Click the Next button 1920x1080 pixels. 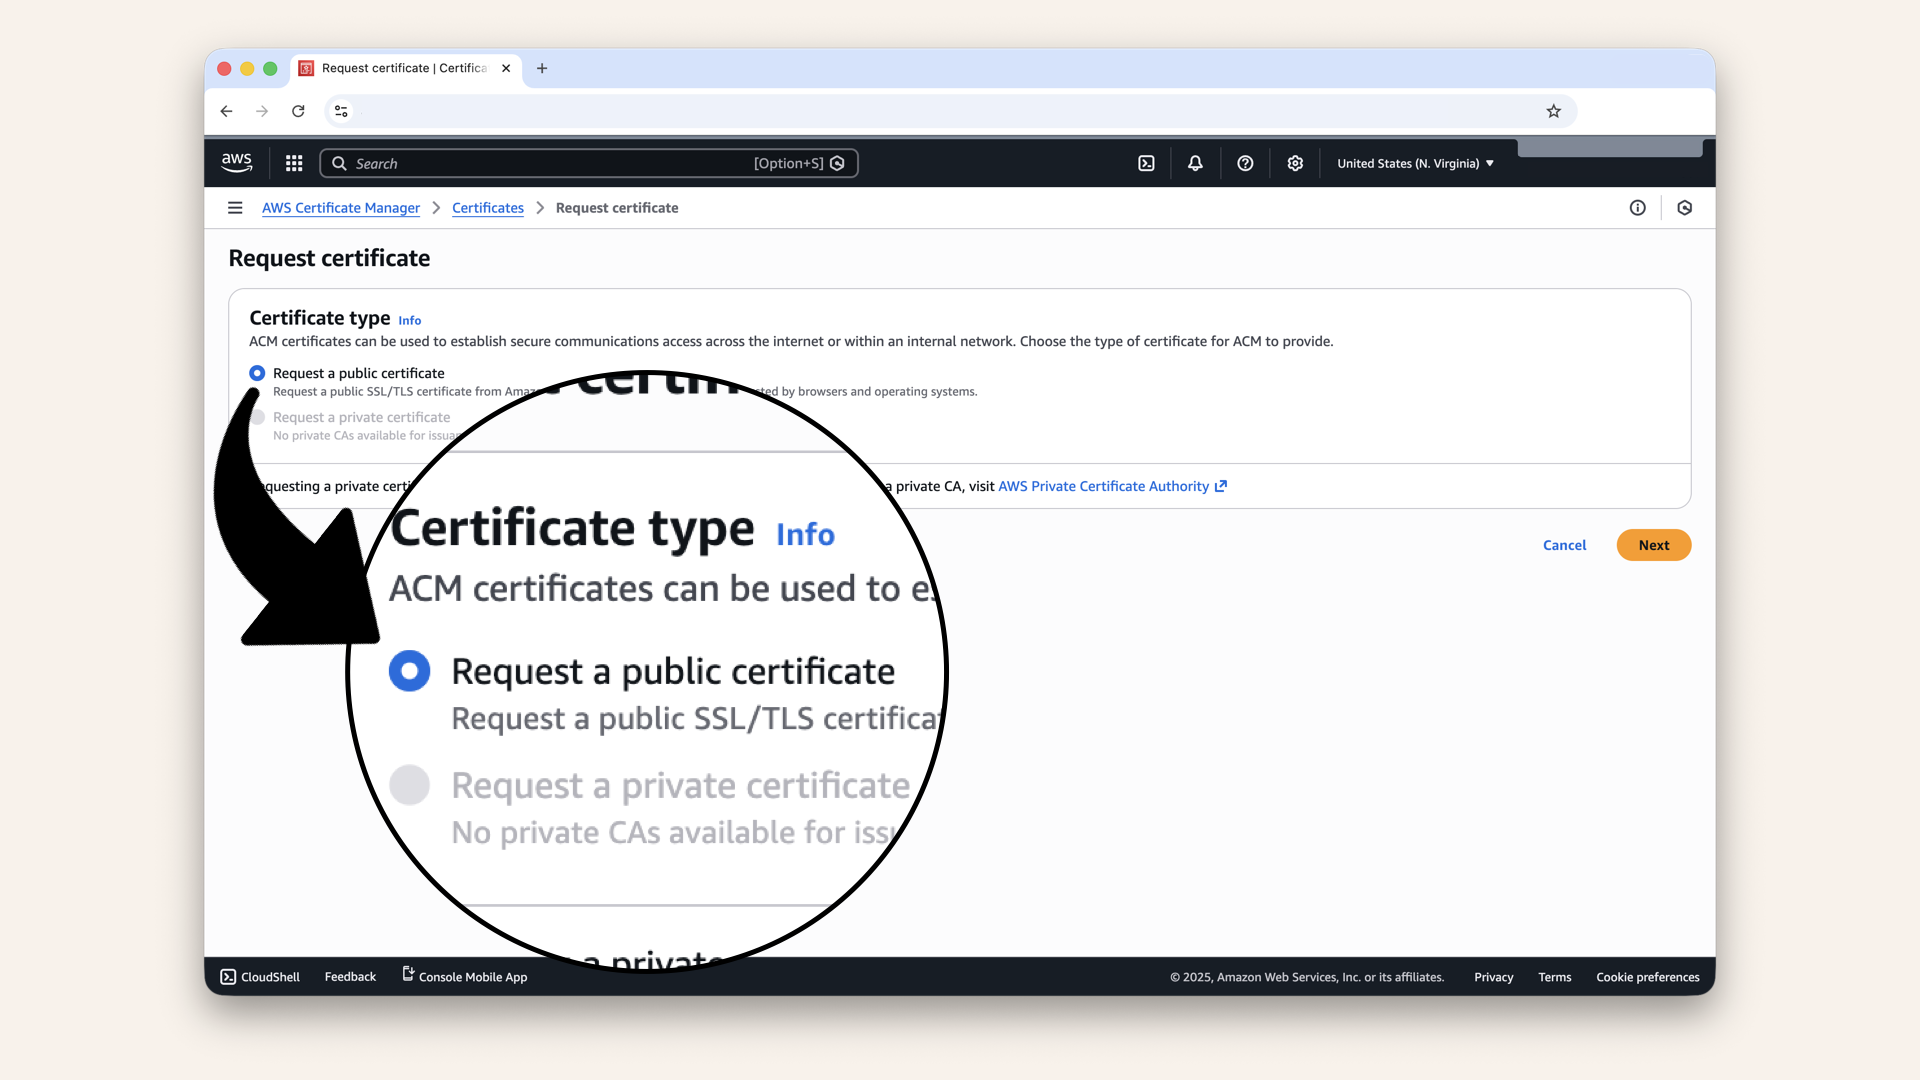tap(1653, 545)
